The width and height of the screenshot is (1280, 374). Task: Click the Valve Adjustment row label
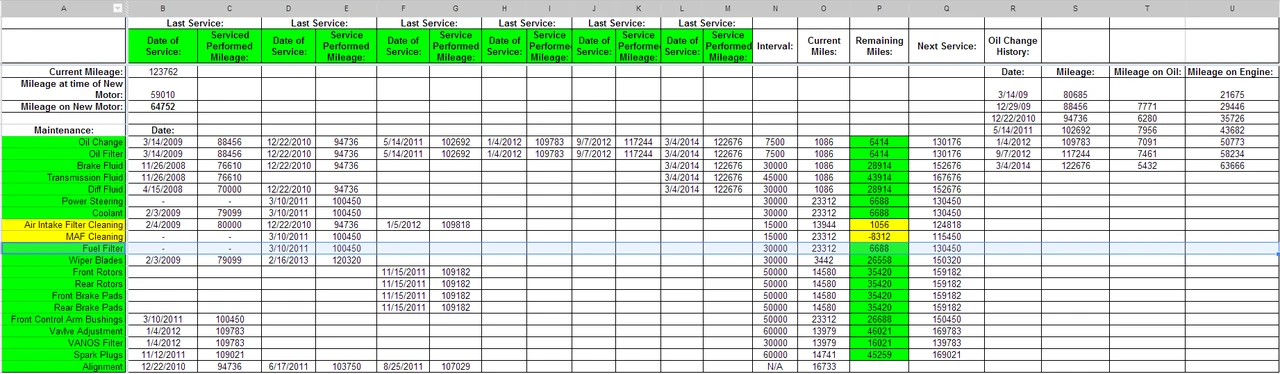click(64, 331)
